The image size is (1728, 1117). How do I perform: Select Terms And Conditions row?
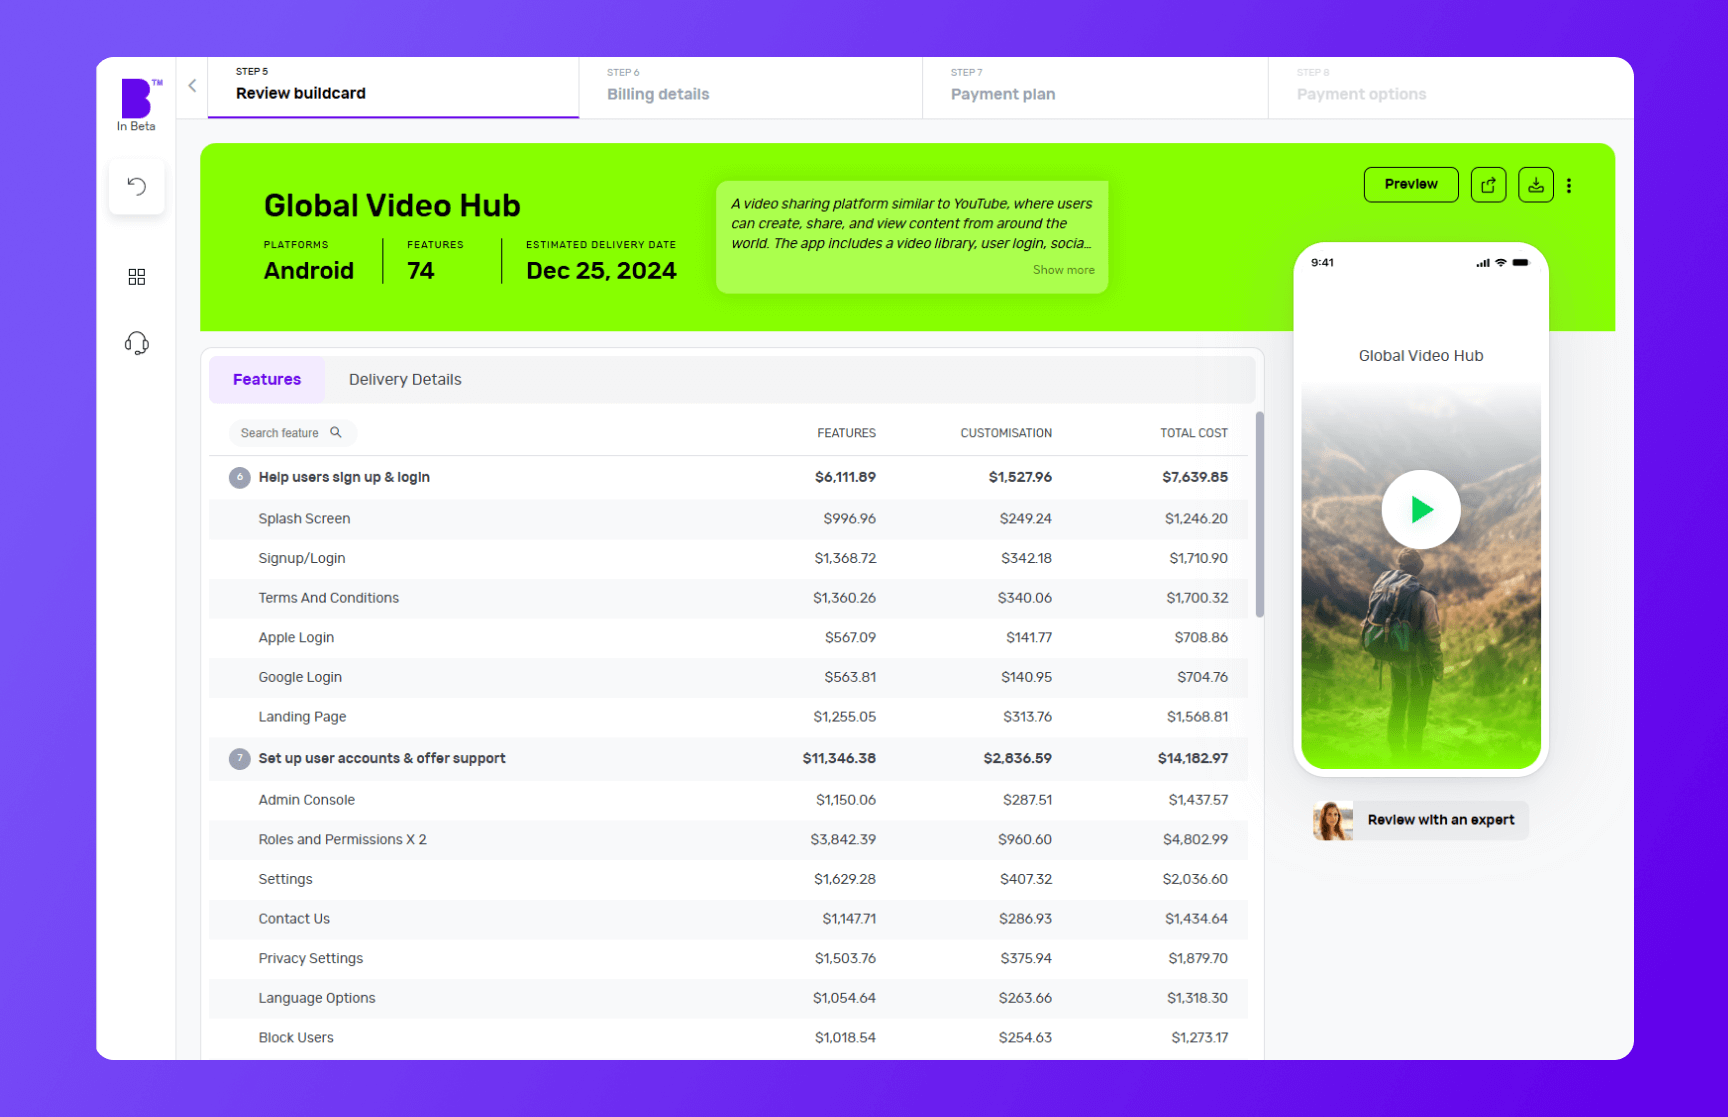click(728, 598)
